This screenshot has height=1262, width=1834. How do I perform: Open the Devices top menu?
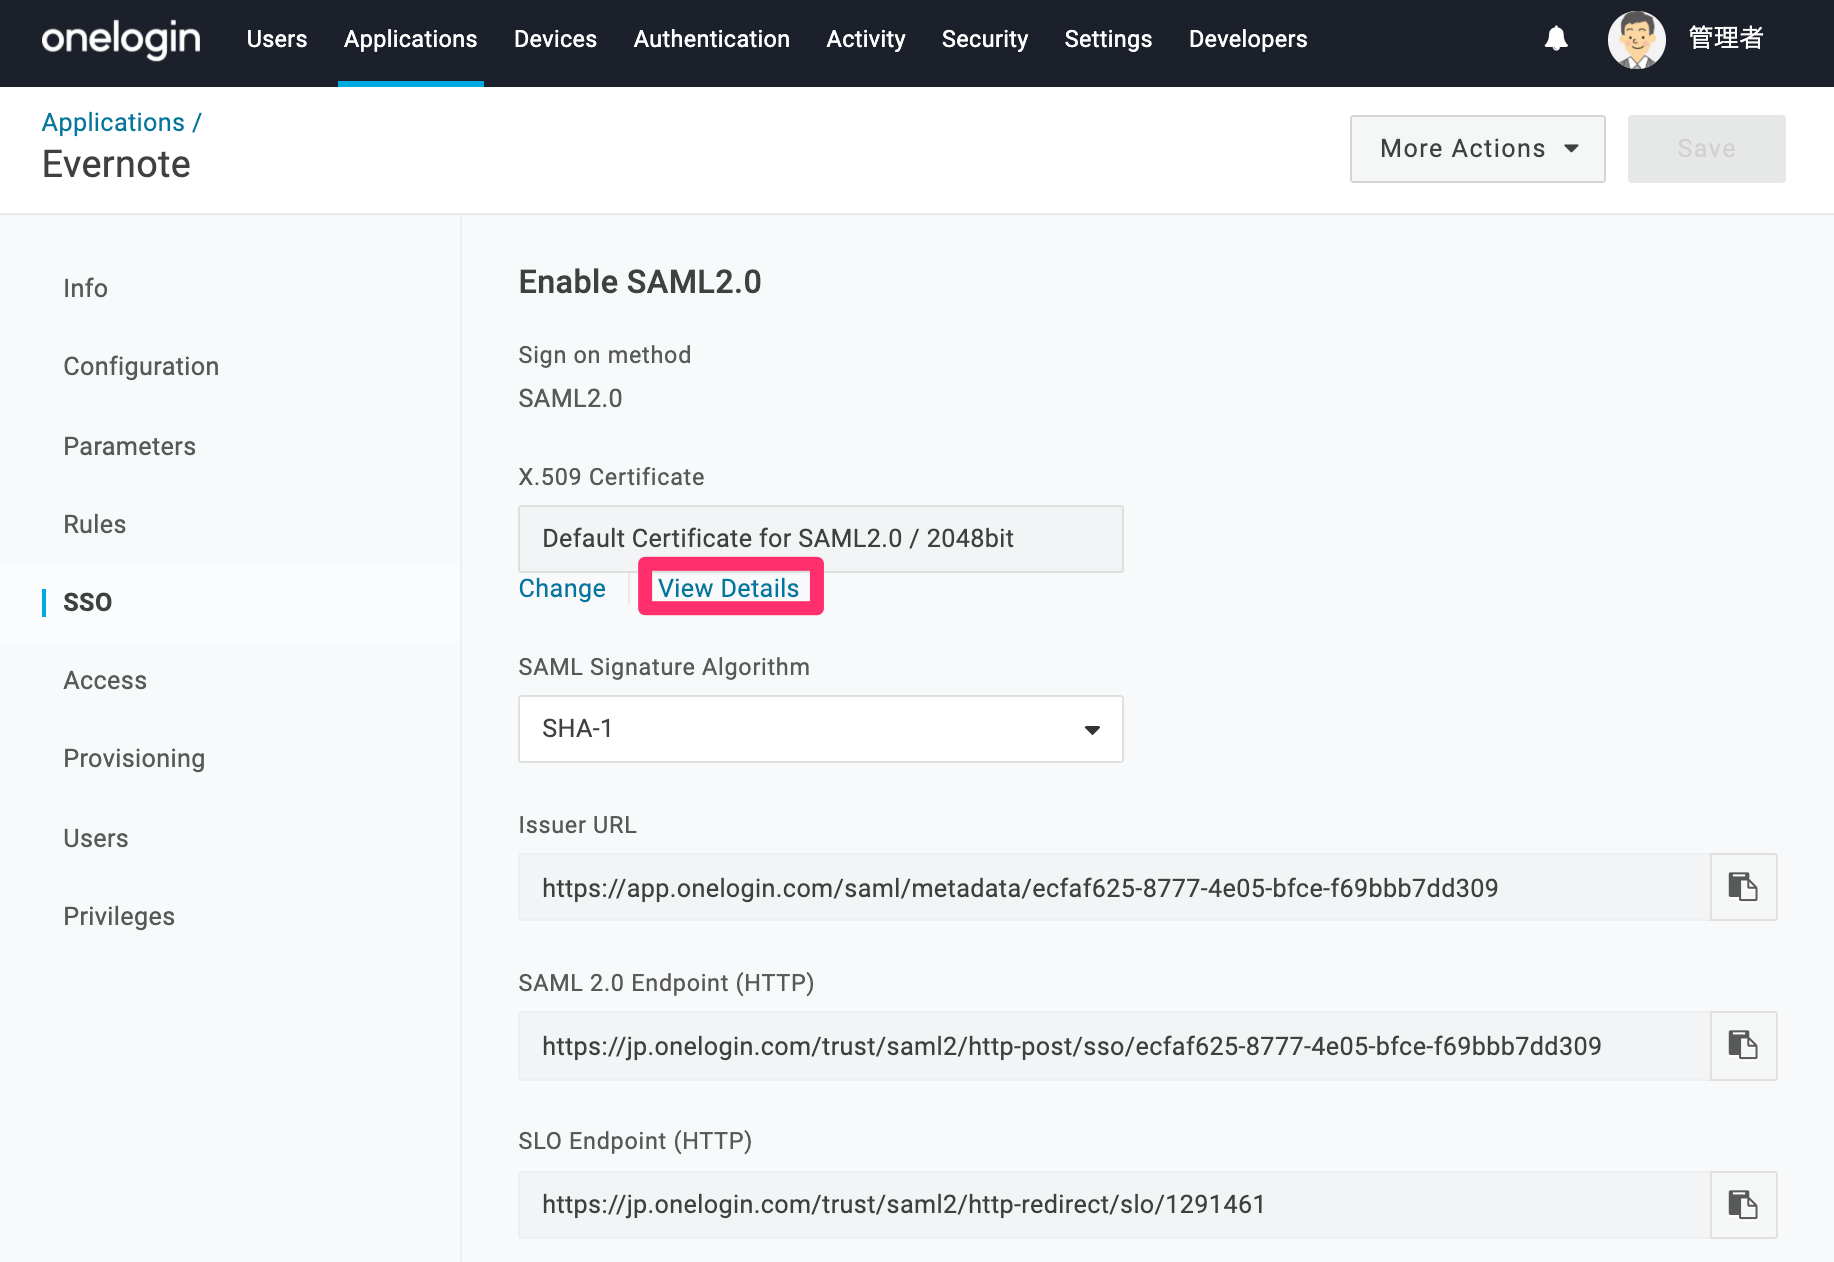555,39
